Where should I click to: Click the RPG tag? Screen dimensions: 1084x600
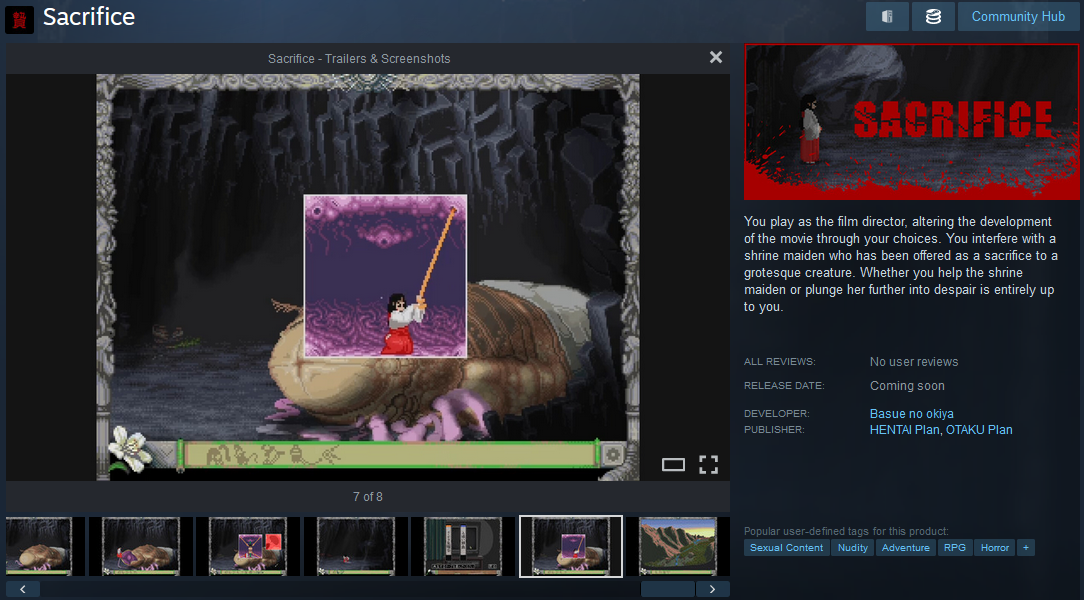[955, 547]
